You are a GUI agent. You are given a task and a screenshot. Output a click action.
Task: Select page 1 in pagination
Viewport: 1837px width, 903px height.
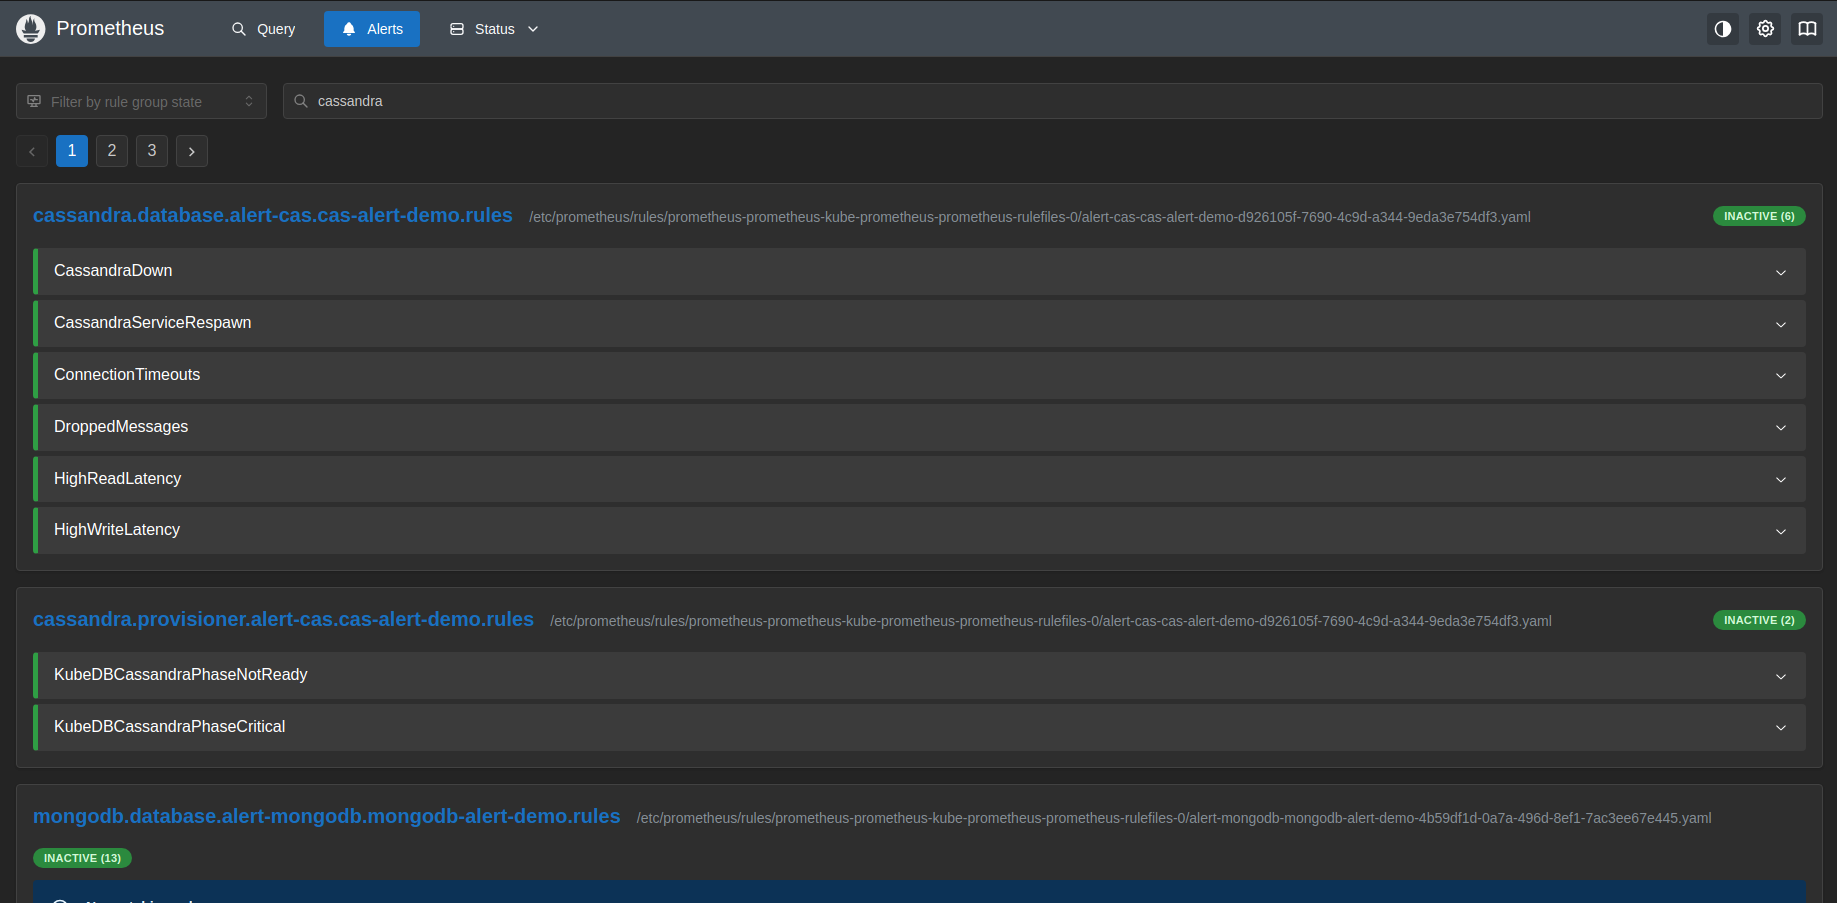pyautogui.click(x=72, y=151)
